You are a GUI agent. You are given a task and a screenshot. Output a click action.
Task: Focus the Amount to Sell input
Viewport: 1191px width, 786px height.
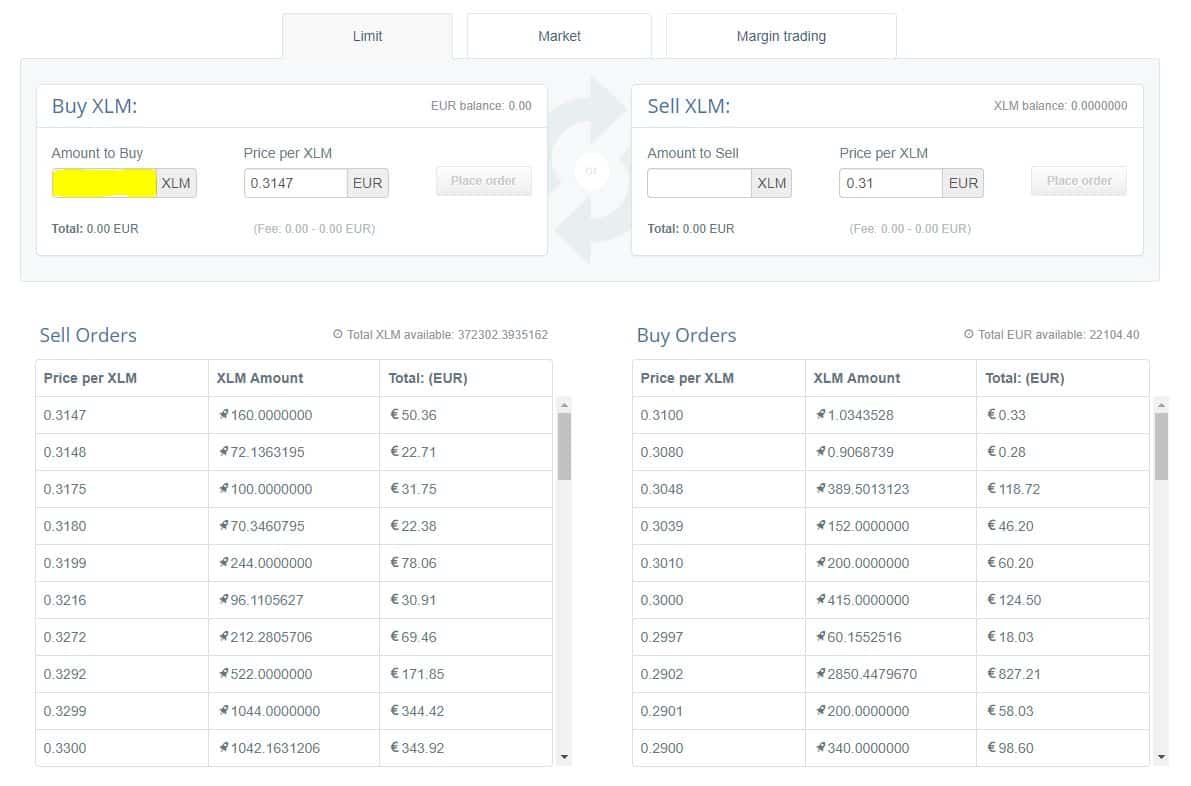(699, 183)
